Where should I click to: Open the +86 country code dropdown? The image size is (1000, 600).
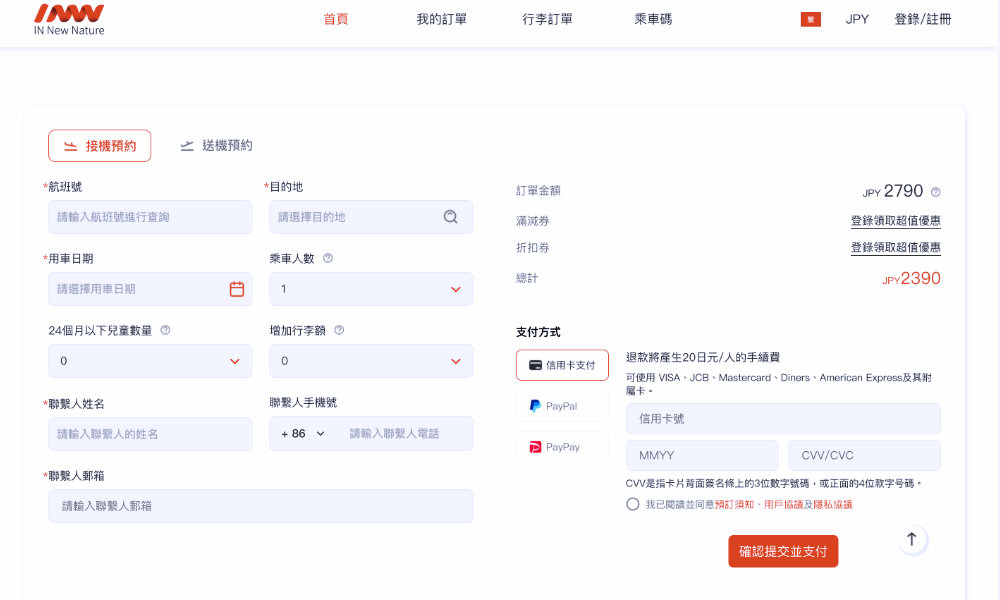(x=303, y=434)
